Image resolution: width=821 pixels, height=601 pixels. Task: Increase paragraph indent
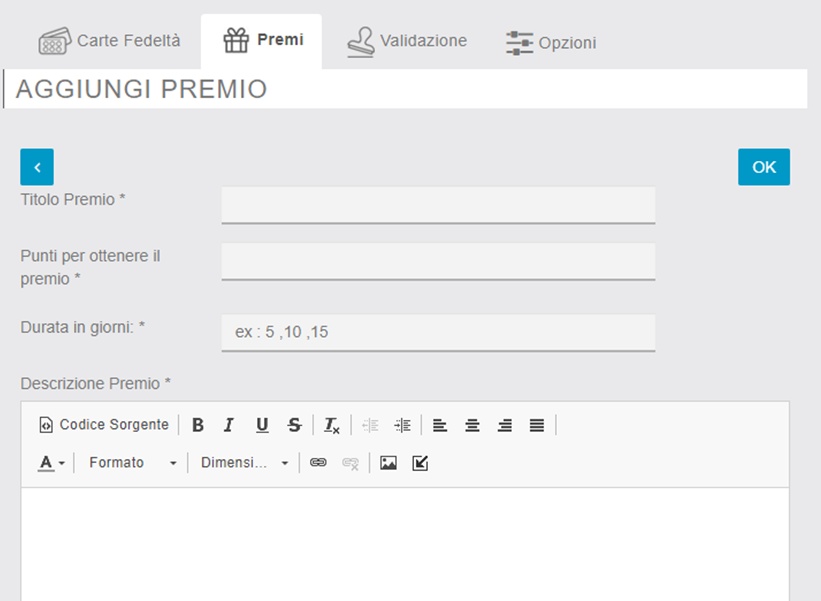click(402, 425)
